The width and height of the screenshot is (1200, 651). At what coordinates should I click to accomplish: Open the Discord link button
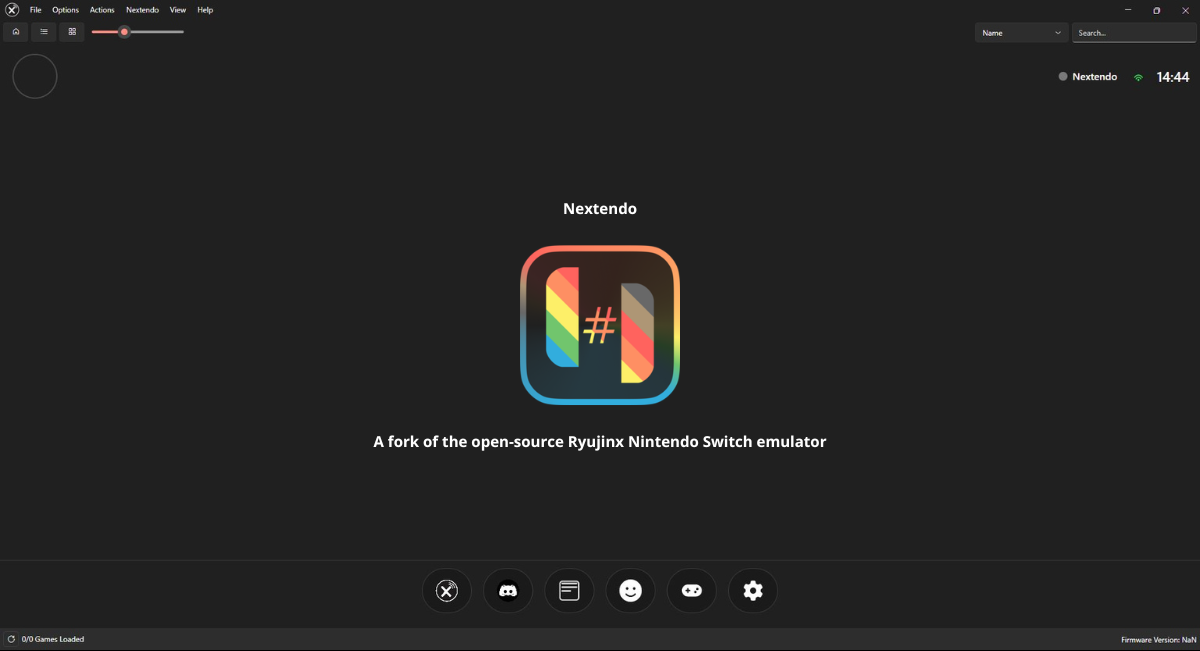(x=508, y=591)
